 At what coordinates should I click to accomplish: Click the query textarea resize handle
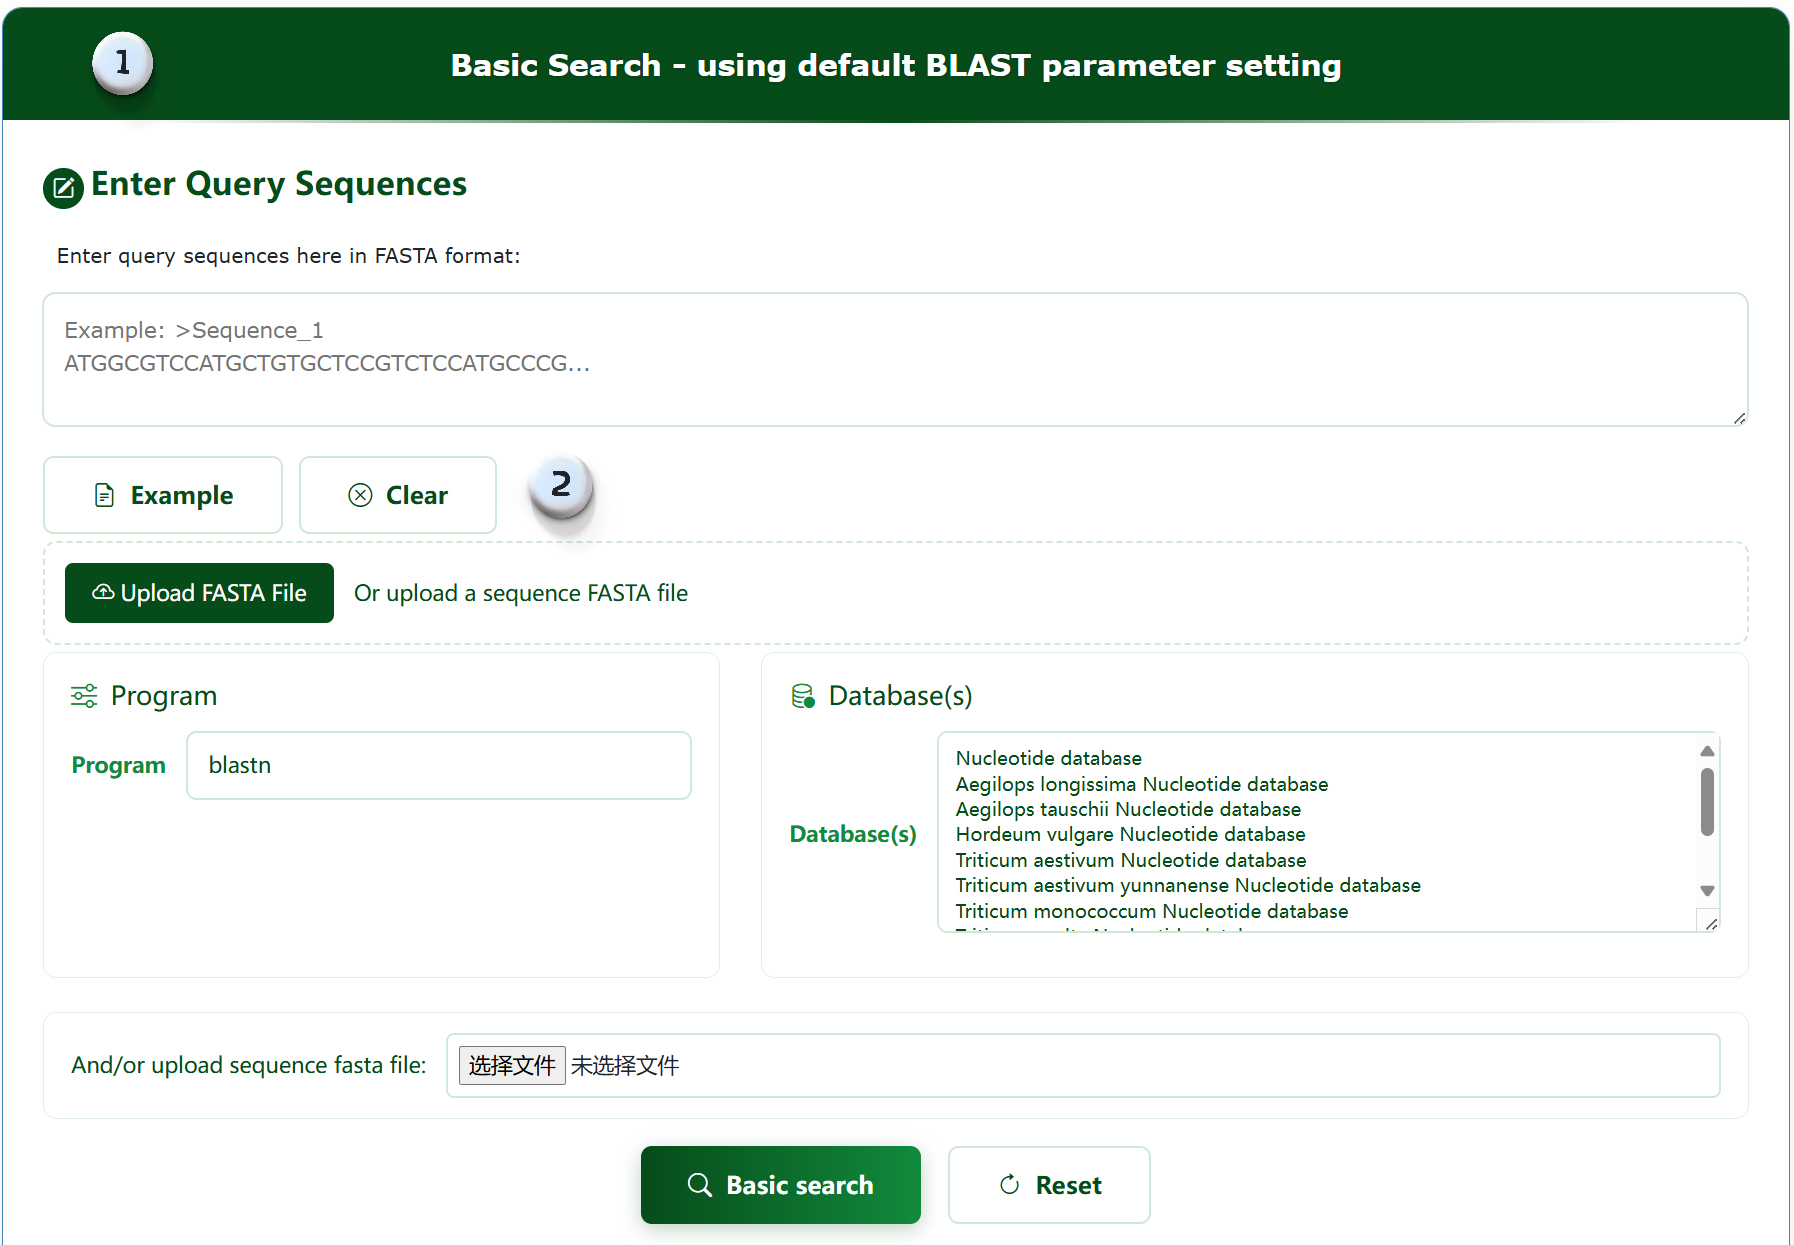coord(1739,418)
